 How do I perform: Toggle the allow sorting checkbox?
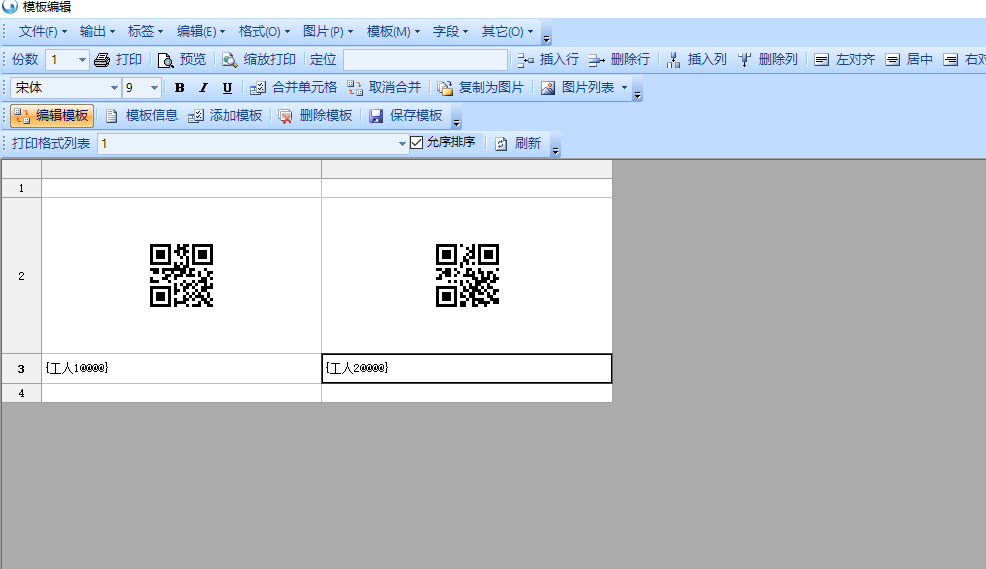(x=417, y=143)
